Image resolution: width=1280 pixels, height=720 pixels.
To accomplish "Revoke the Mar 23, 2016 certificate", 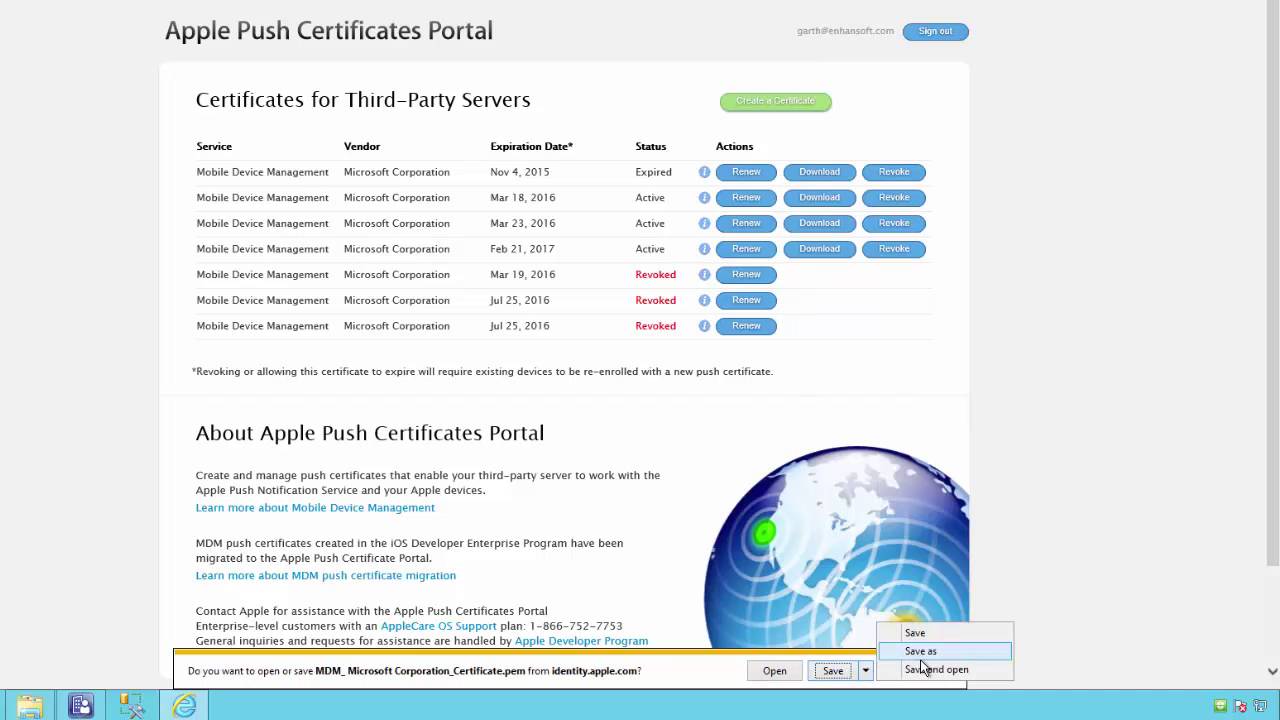I will 894,223.
